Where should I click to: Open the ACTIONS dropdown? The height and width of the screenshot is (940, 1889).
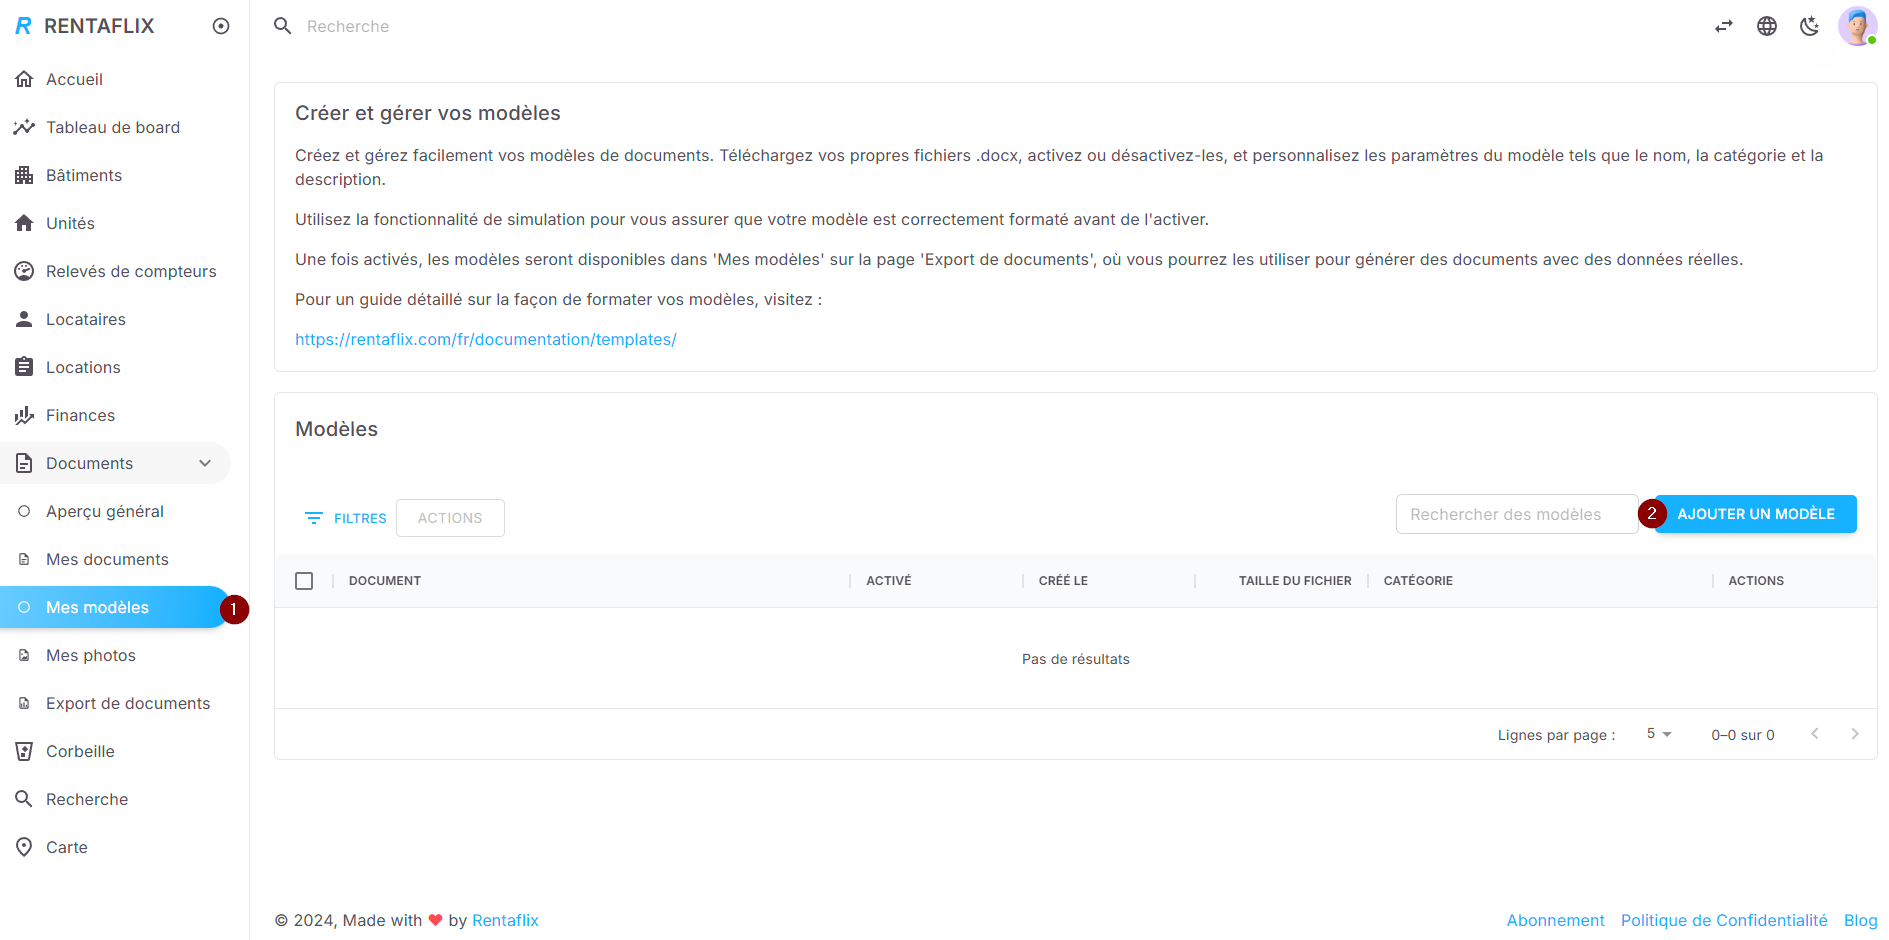[x=450, y=518]
